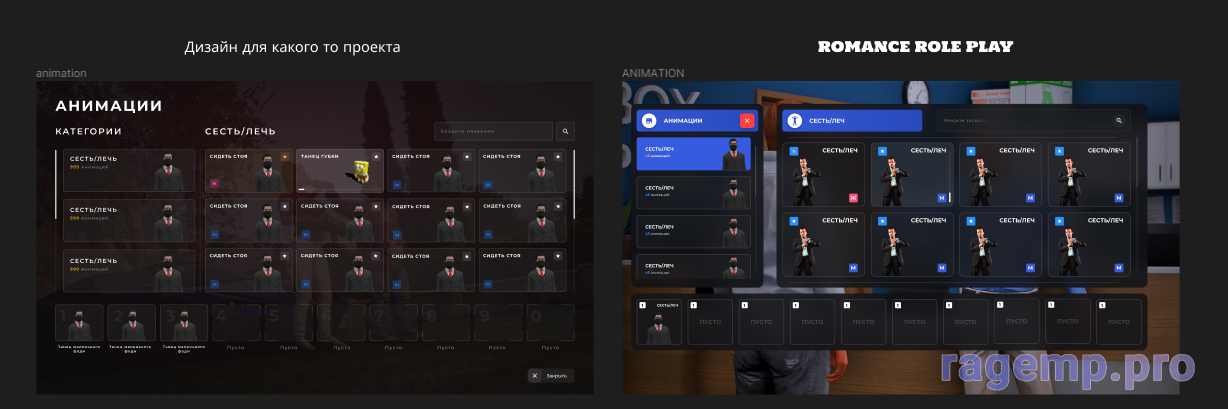The width and height of the screenshot is (1228, 409).
Task: Click the pink Ж badge on the first Romance animation card
Action: [853, 198]
